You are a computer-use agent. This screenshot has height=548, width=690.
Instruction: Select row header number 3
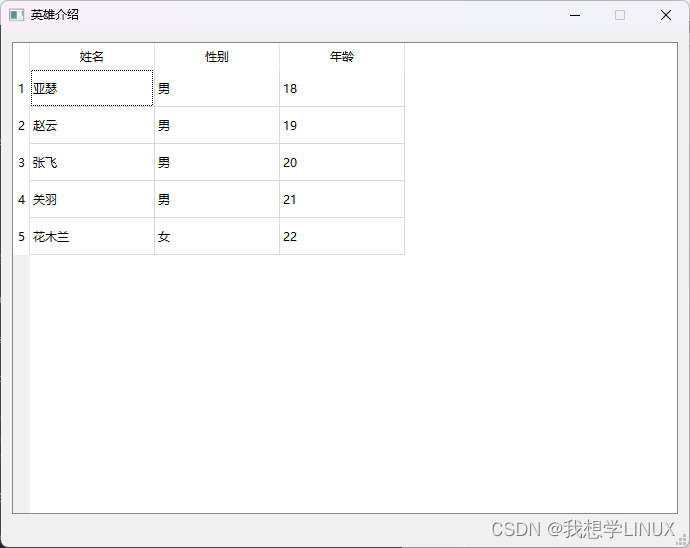[x=21, y=162]
